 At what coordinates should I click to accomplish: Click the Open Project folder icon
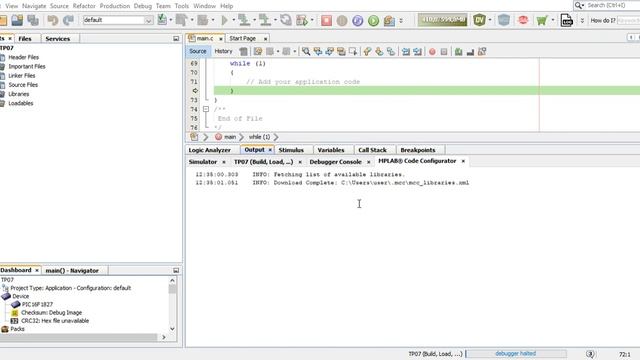pos(17,20)
